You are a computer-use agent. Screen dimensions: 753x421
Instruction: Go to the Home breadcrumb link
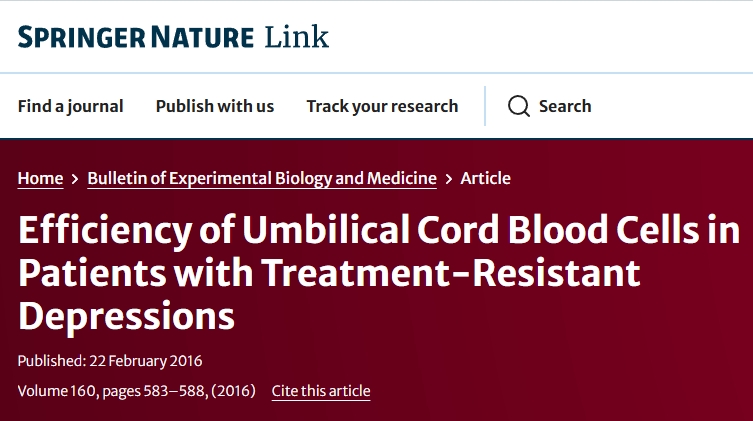[40, 178]
